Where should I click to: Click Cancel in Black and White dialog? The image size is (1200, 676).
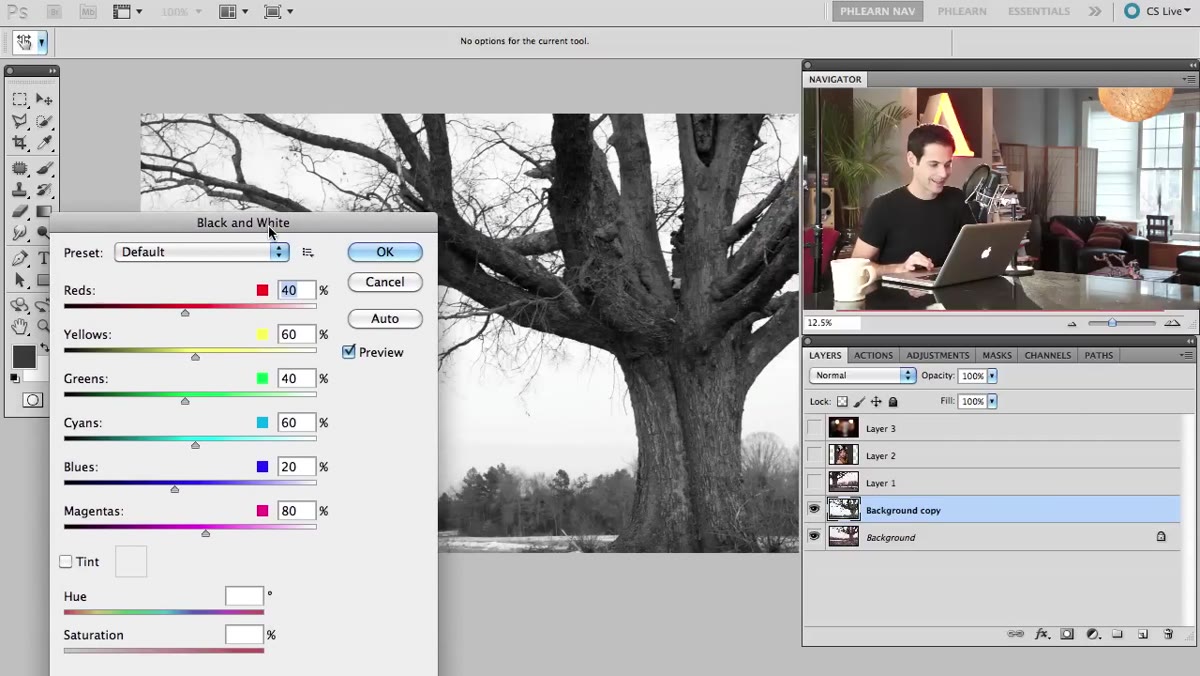point(385,282)
